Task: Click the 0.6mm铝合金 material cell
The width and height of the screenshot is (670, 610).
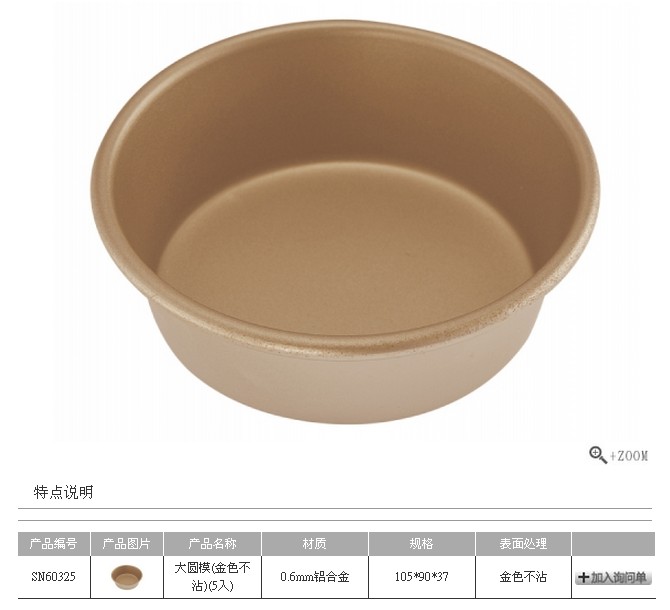Action: pyautogui.click(x=315, y=577)
